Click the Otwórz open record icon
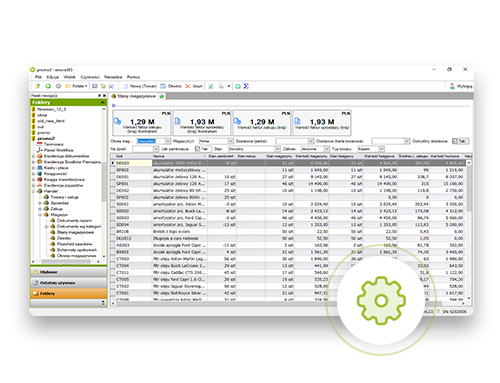Screen dimensions: 500x383 (163, 86)
